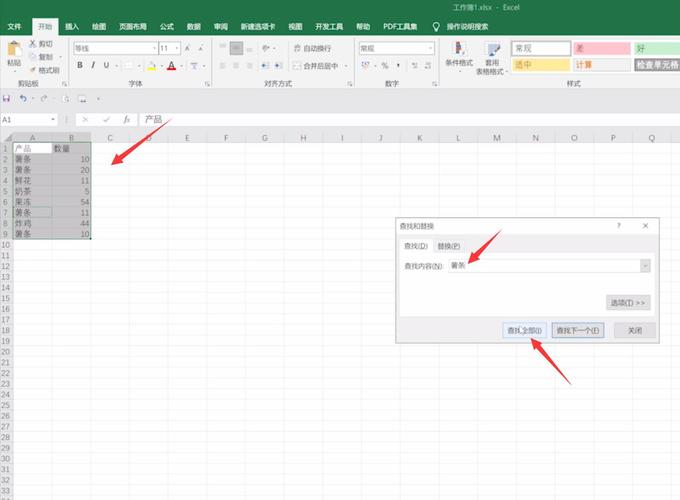Center cell text horizontally
Image resolution: width=680 pixels, height=500 pixels.
coord(236,65)
